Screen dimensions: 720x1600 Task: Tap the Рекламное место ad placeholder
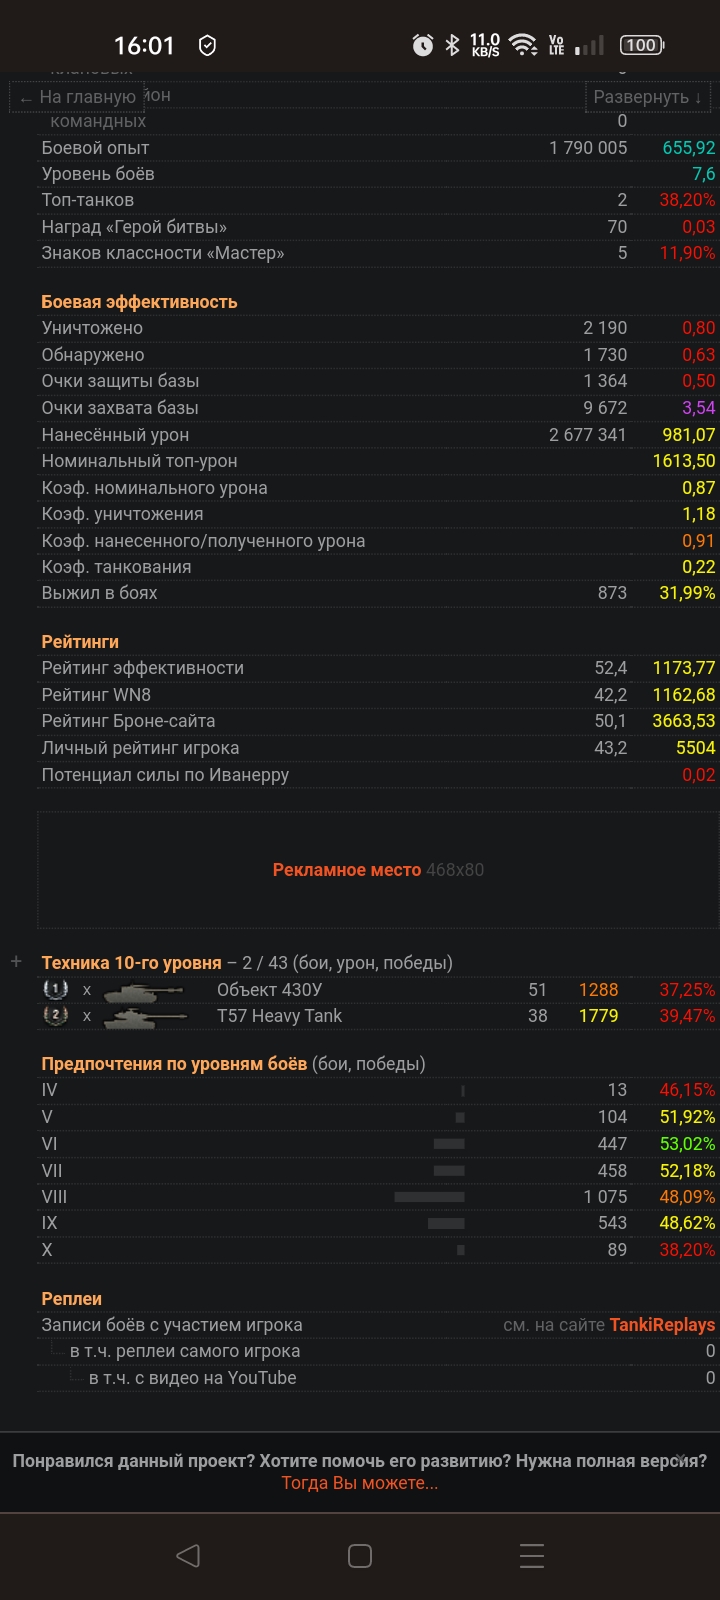click(377, 870)
